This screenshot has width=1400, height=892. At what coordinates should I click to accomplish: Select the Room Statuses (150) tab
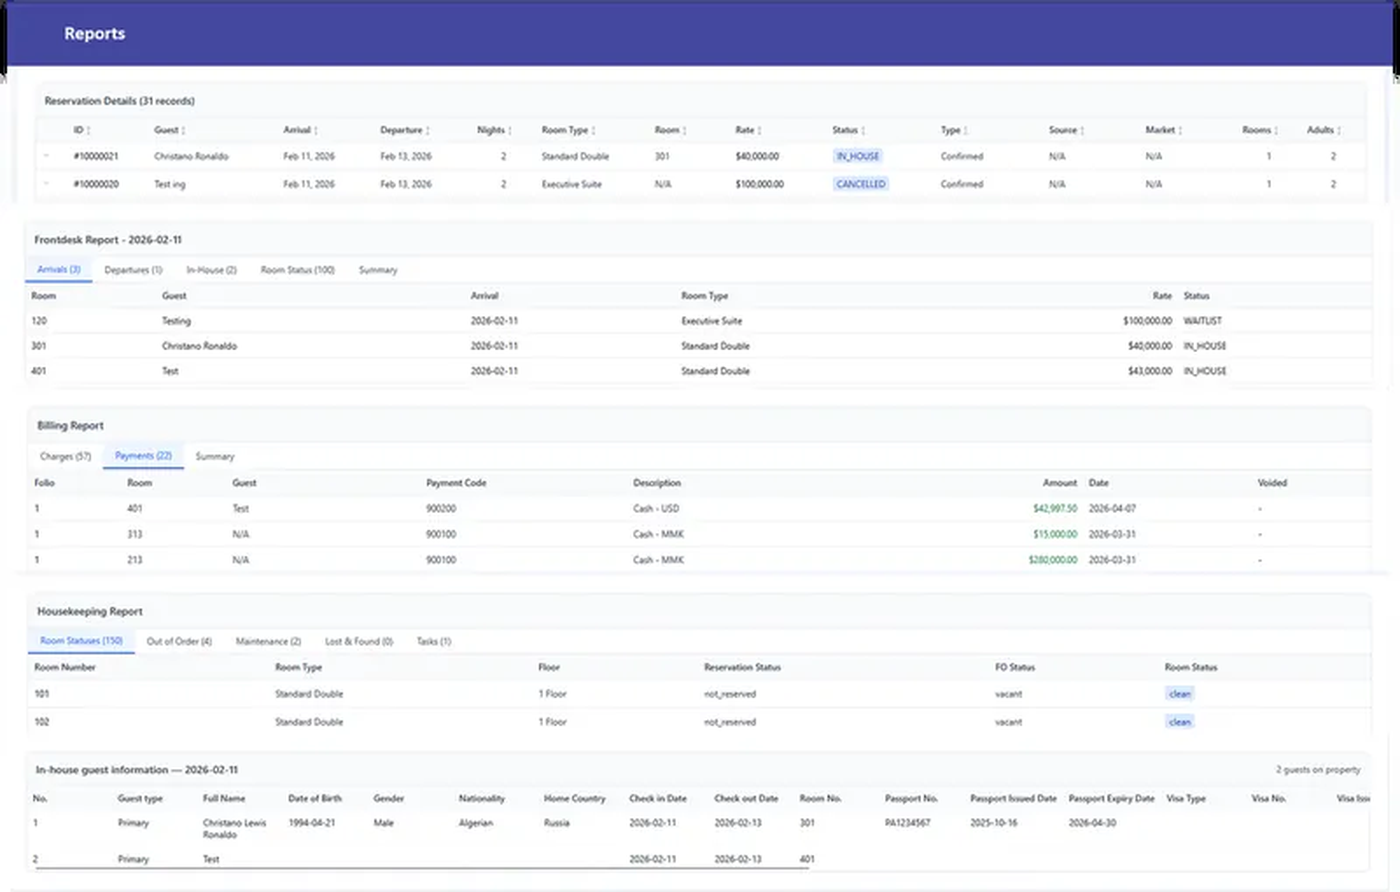tap(81, 641)
